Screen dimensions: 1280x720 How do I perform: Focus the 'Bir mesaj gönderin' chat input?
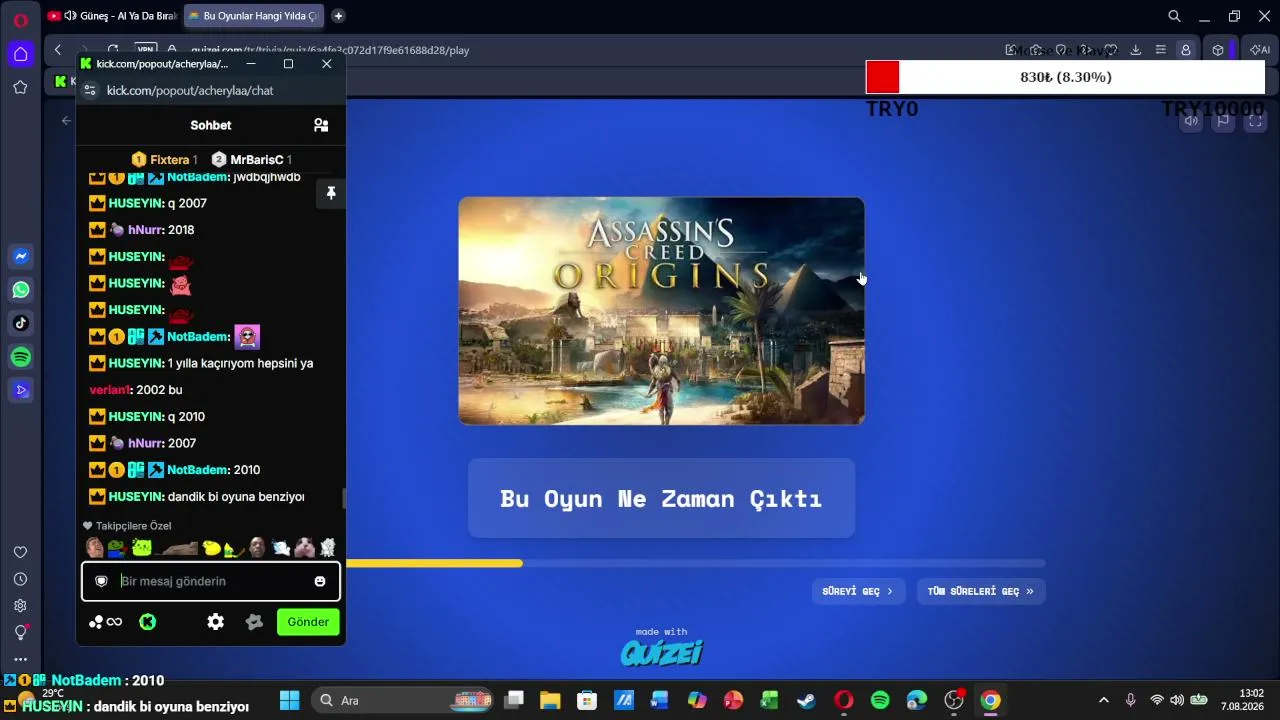[x=211, y=581]
